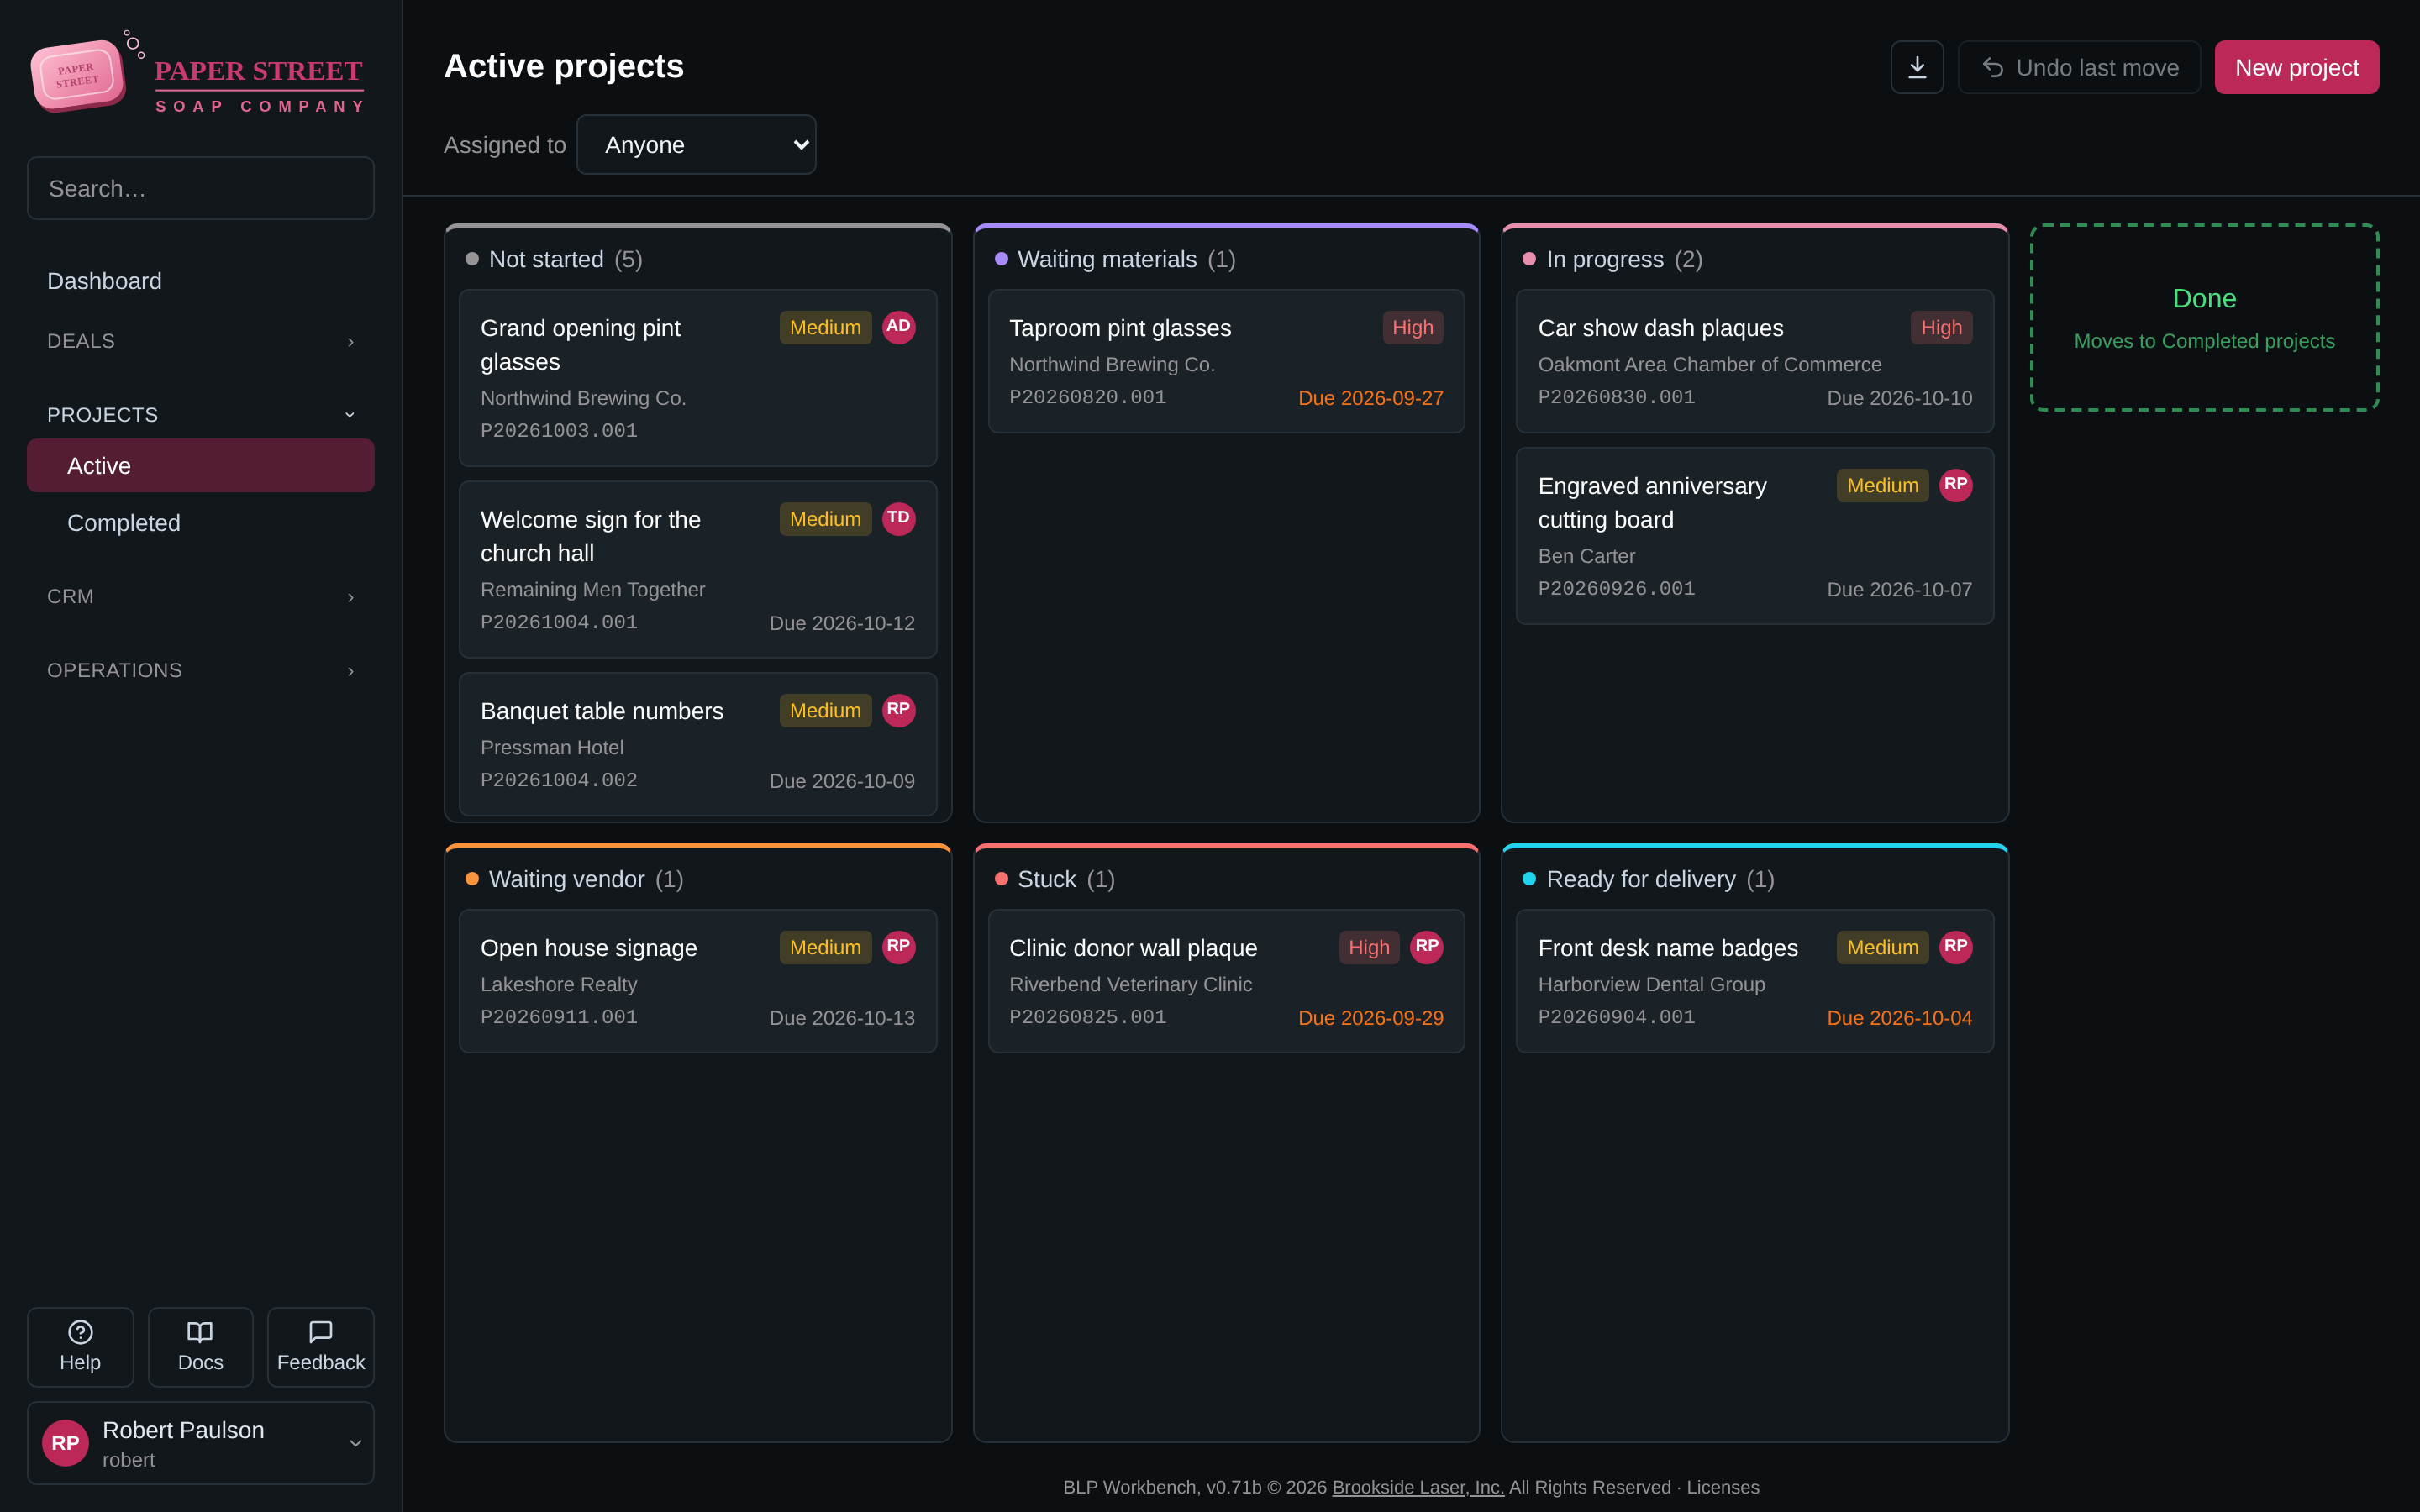2420x1512 pixels.
Task: Open the Taproom pint glasses card
Action: point(1226,361)
